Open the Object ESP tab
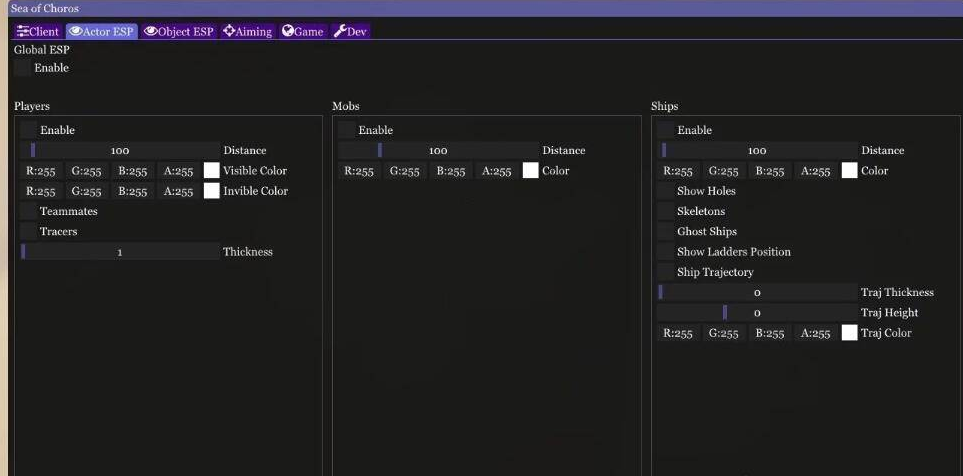 (x=179, y=31)
